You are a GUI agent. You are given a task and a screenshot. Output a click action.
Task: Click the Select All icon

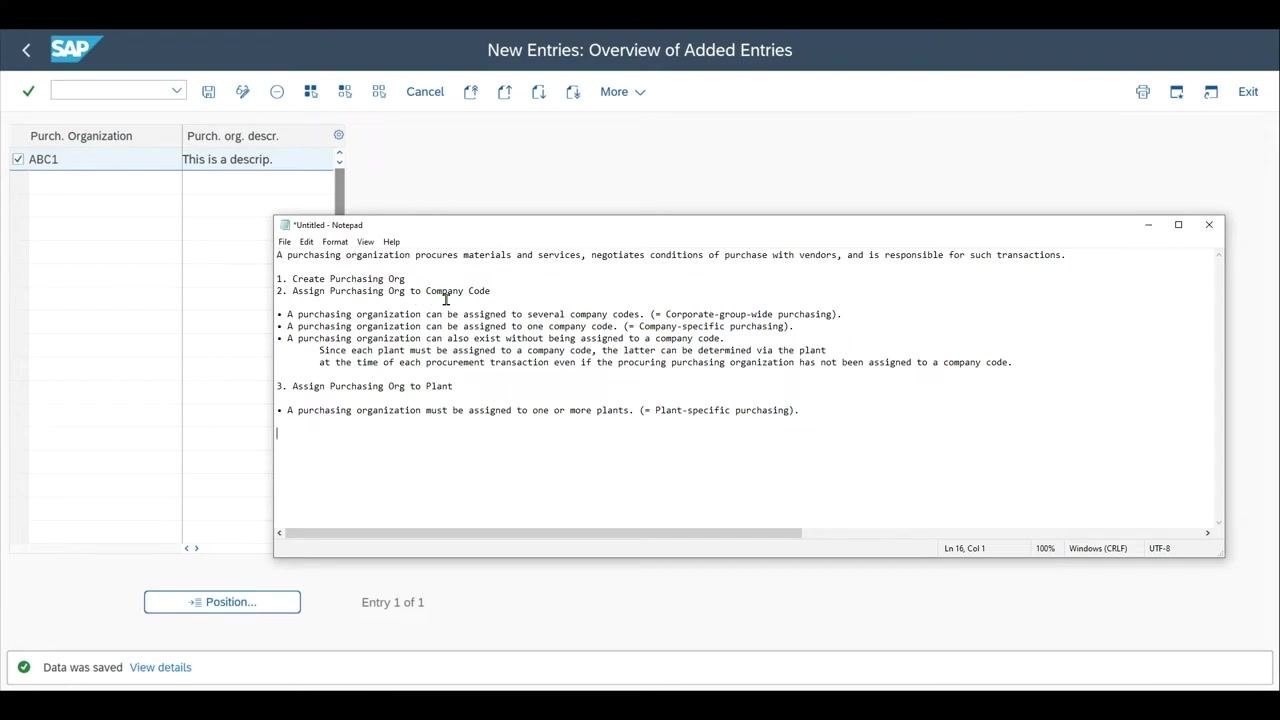pos(311,91)
